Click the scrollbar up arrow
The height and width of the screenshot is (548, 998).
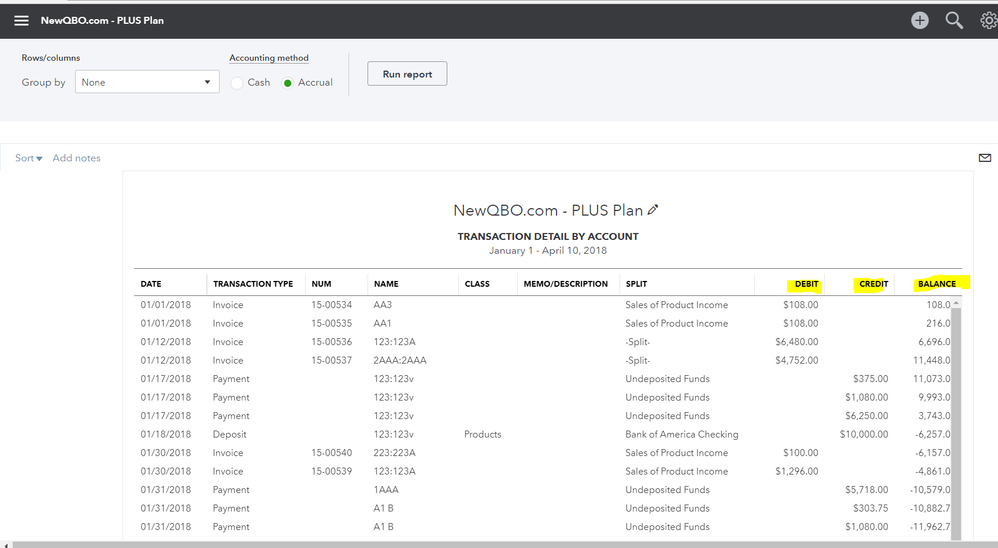955,303
